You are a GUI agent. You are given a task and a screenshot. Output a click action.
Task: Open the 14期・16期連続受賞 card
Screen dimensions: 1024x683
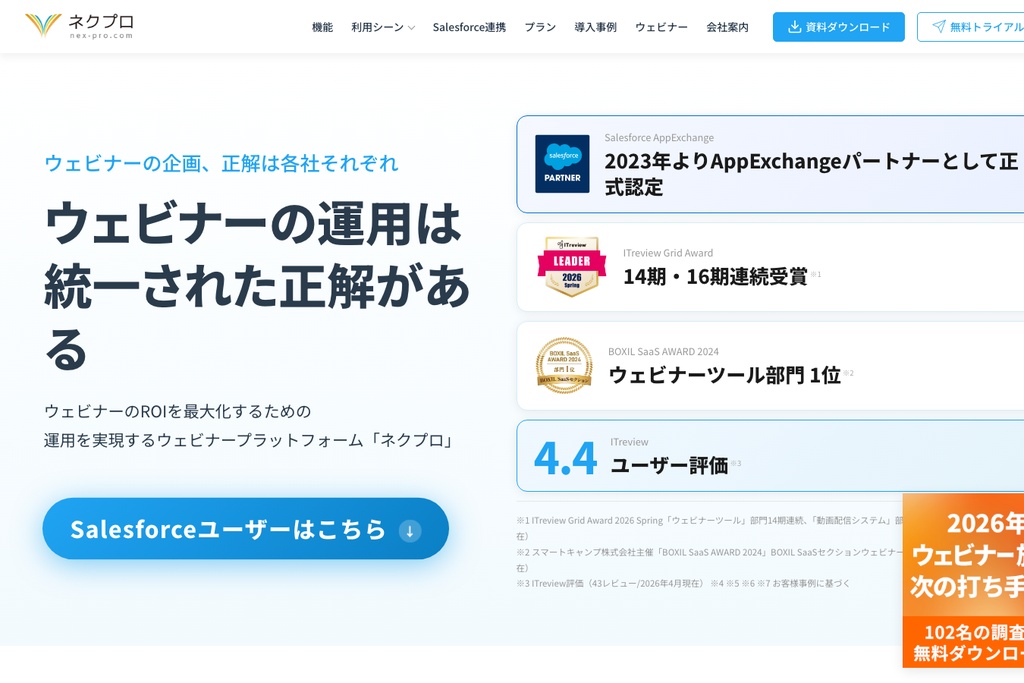770,267
